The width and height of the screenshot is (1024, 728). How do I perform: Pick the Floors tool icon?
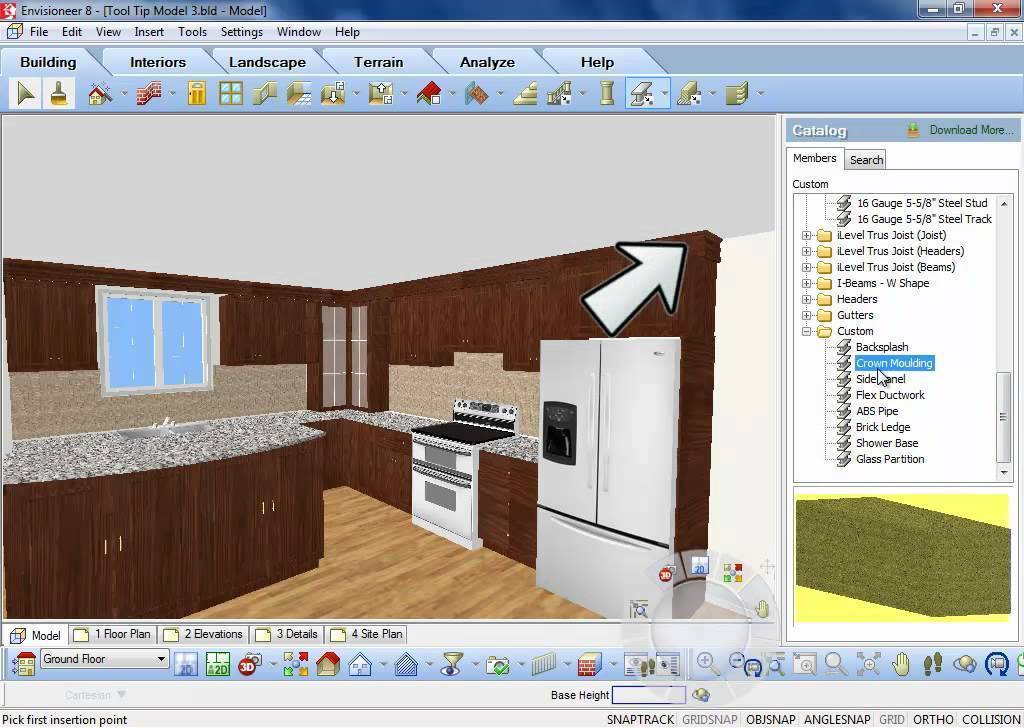pos(298,93)
